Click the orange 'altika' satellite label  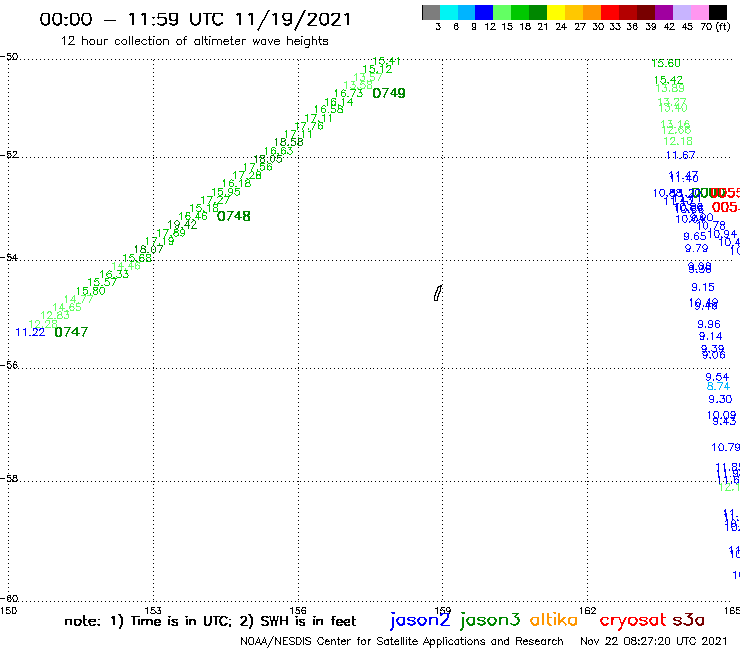pos(554,620)
